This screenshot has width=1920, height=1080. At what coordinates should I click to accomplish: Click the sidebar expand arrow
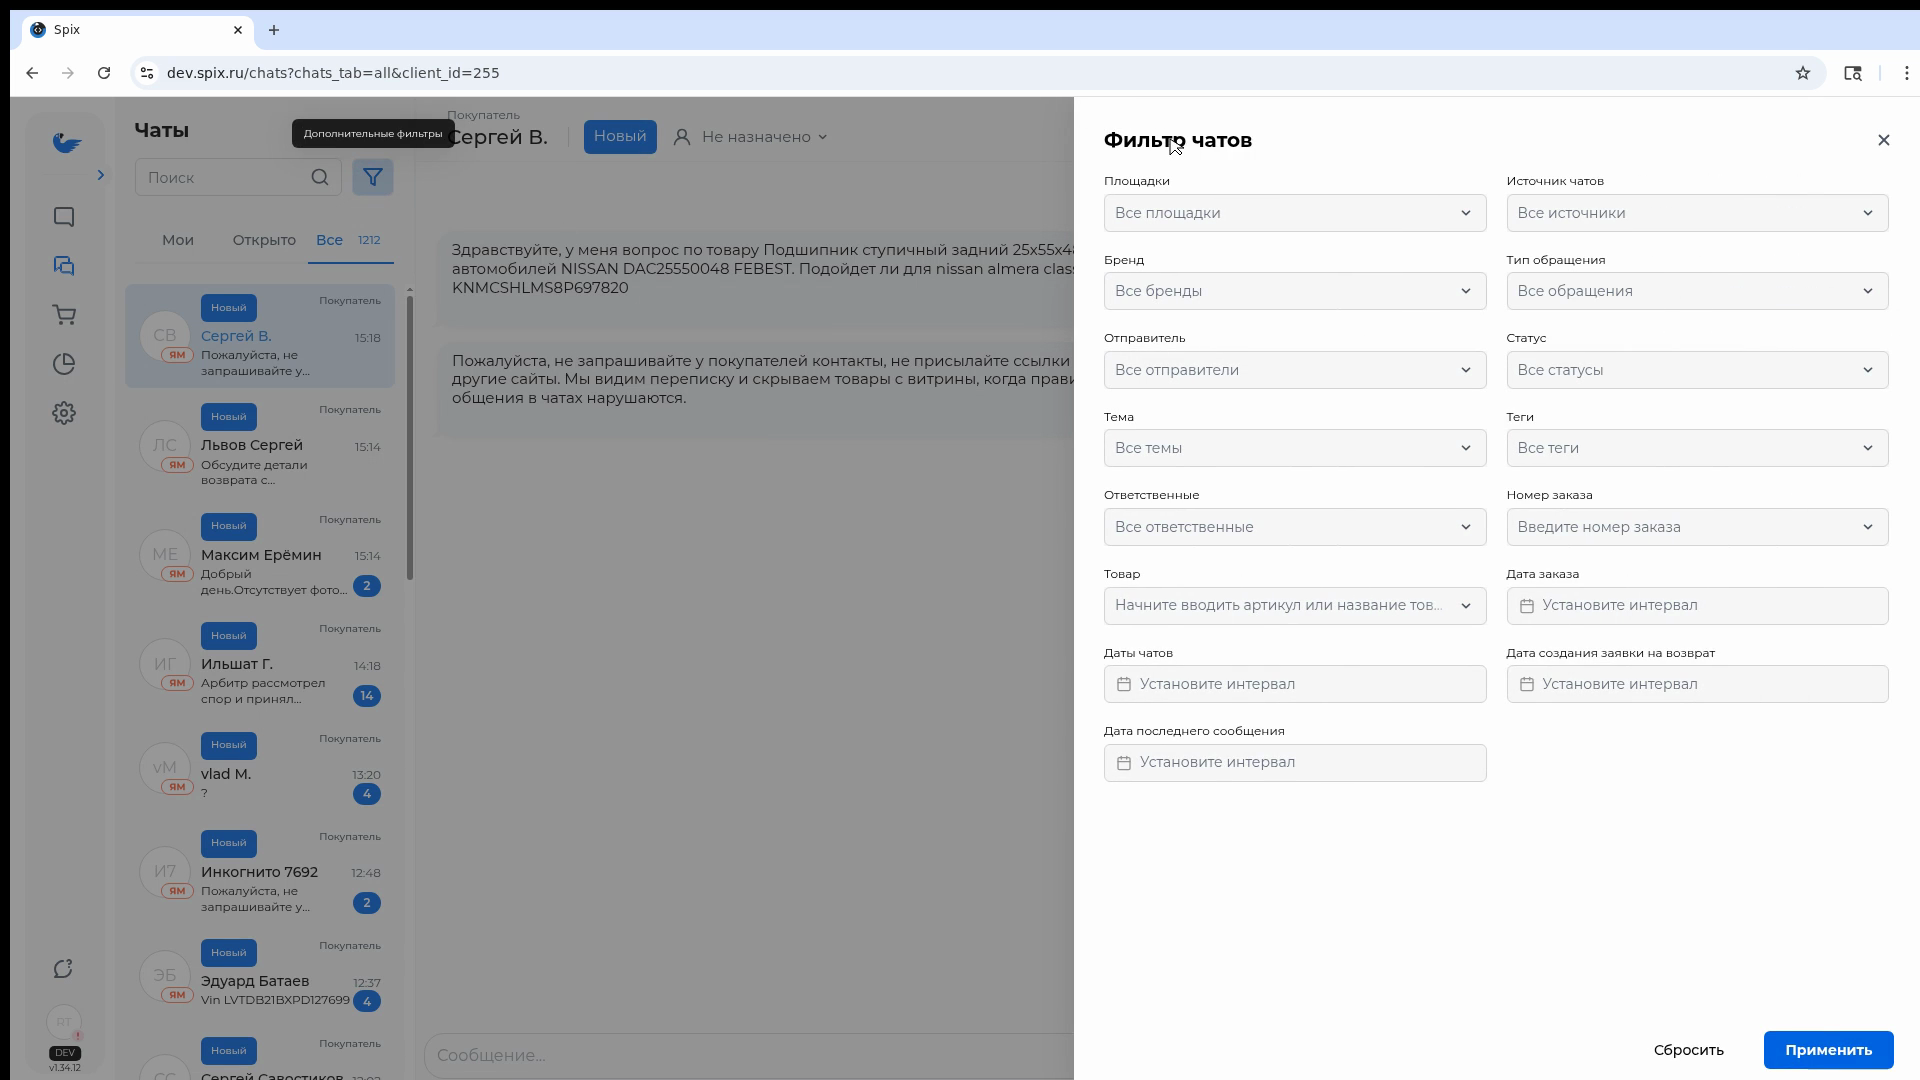tap(100, 176)
